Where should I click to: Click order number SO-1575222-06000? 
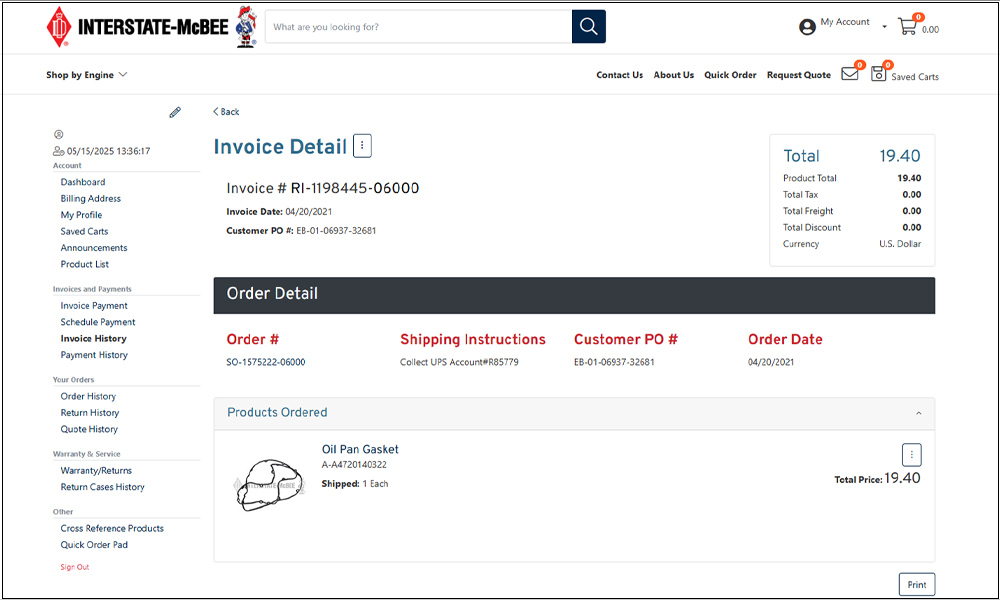coord(266,362)
